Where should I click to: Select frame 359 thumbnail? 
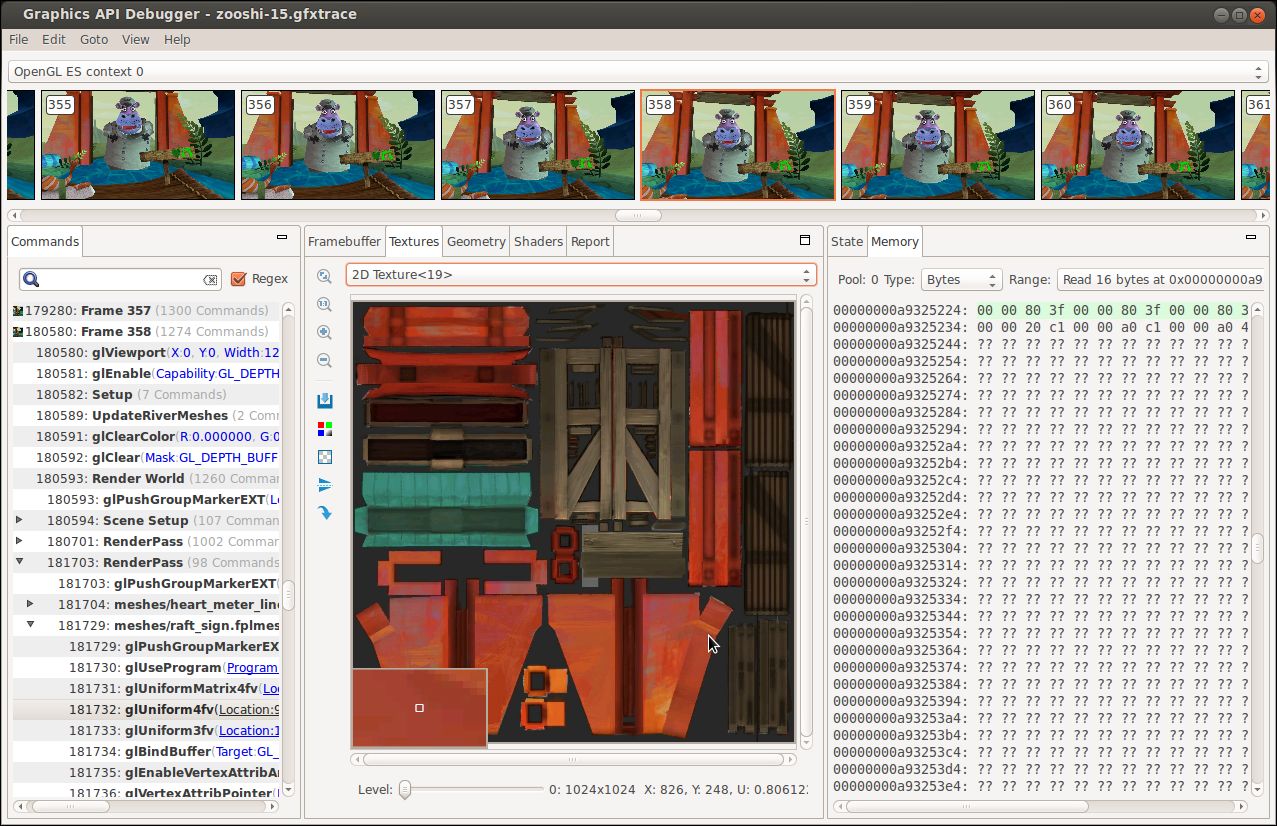(936, 145)
